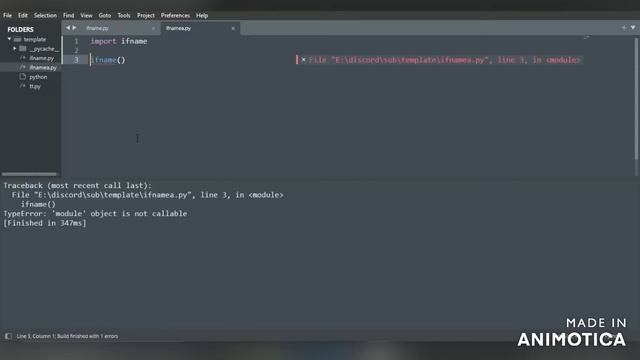Select the template folder in sidebar
This screenshot has height=360, width=640.
click(35, 40)
